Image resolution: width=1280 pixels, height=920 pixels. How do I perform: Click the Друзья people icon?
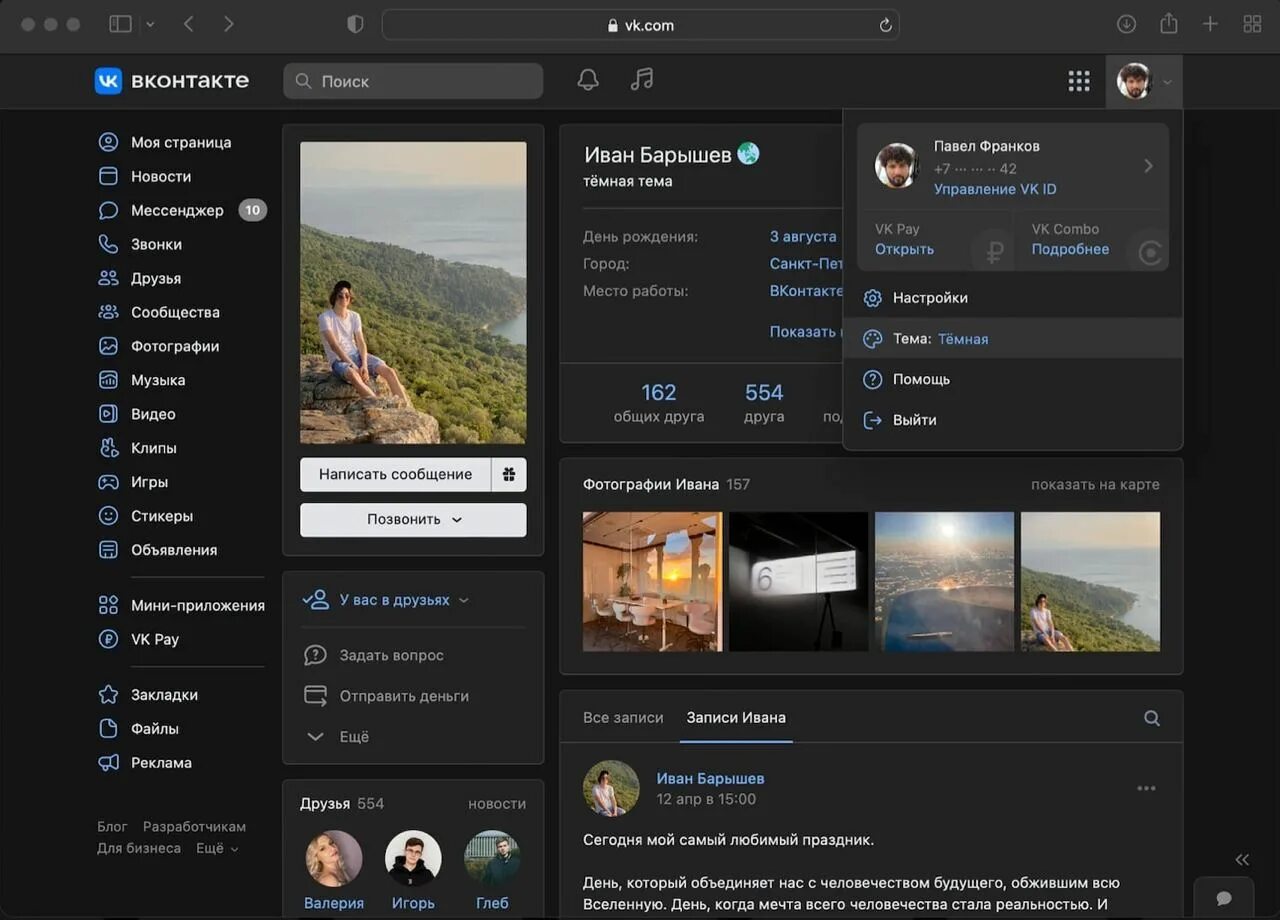(108, 278)
